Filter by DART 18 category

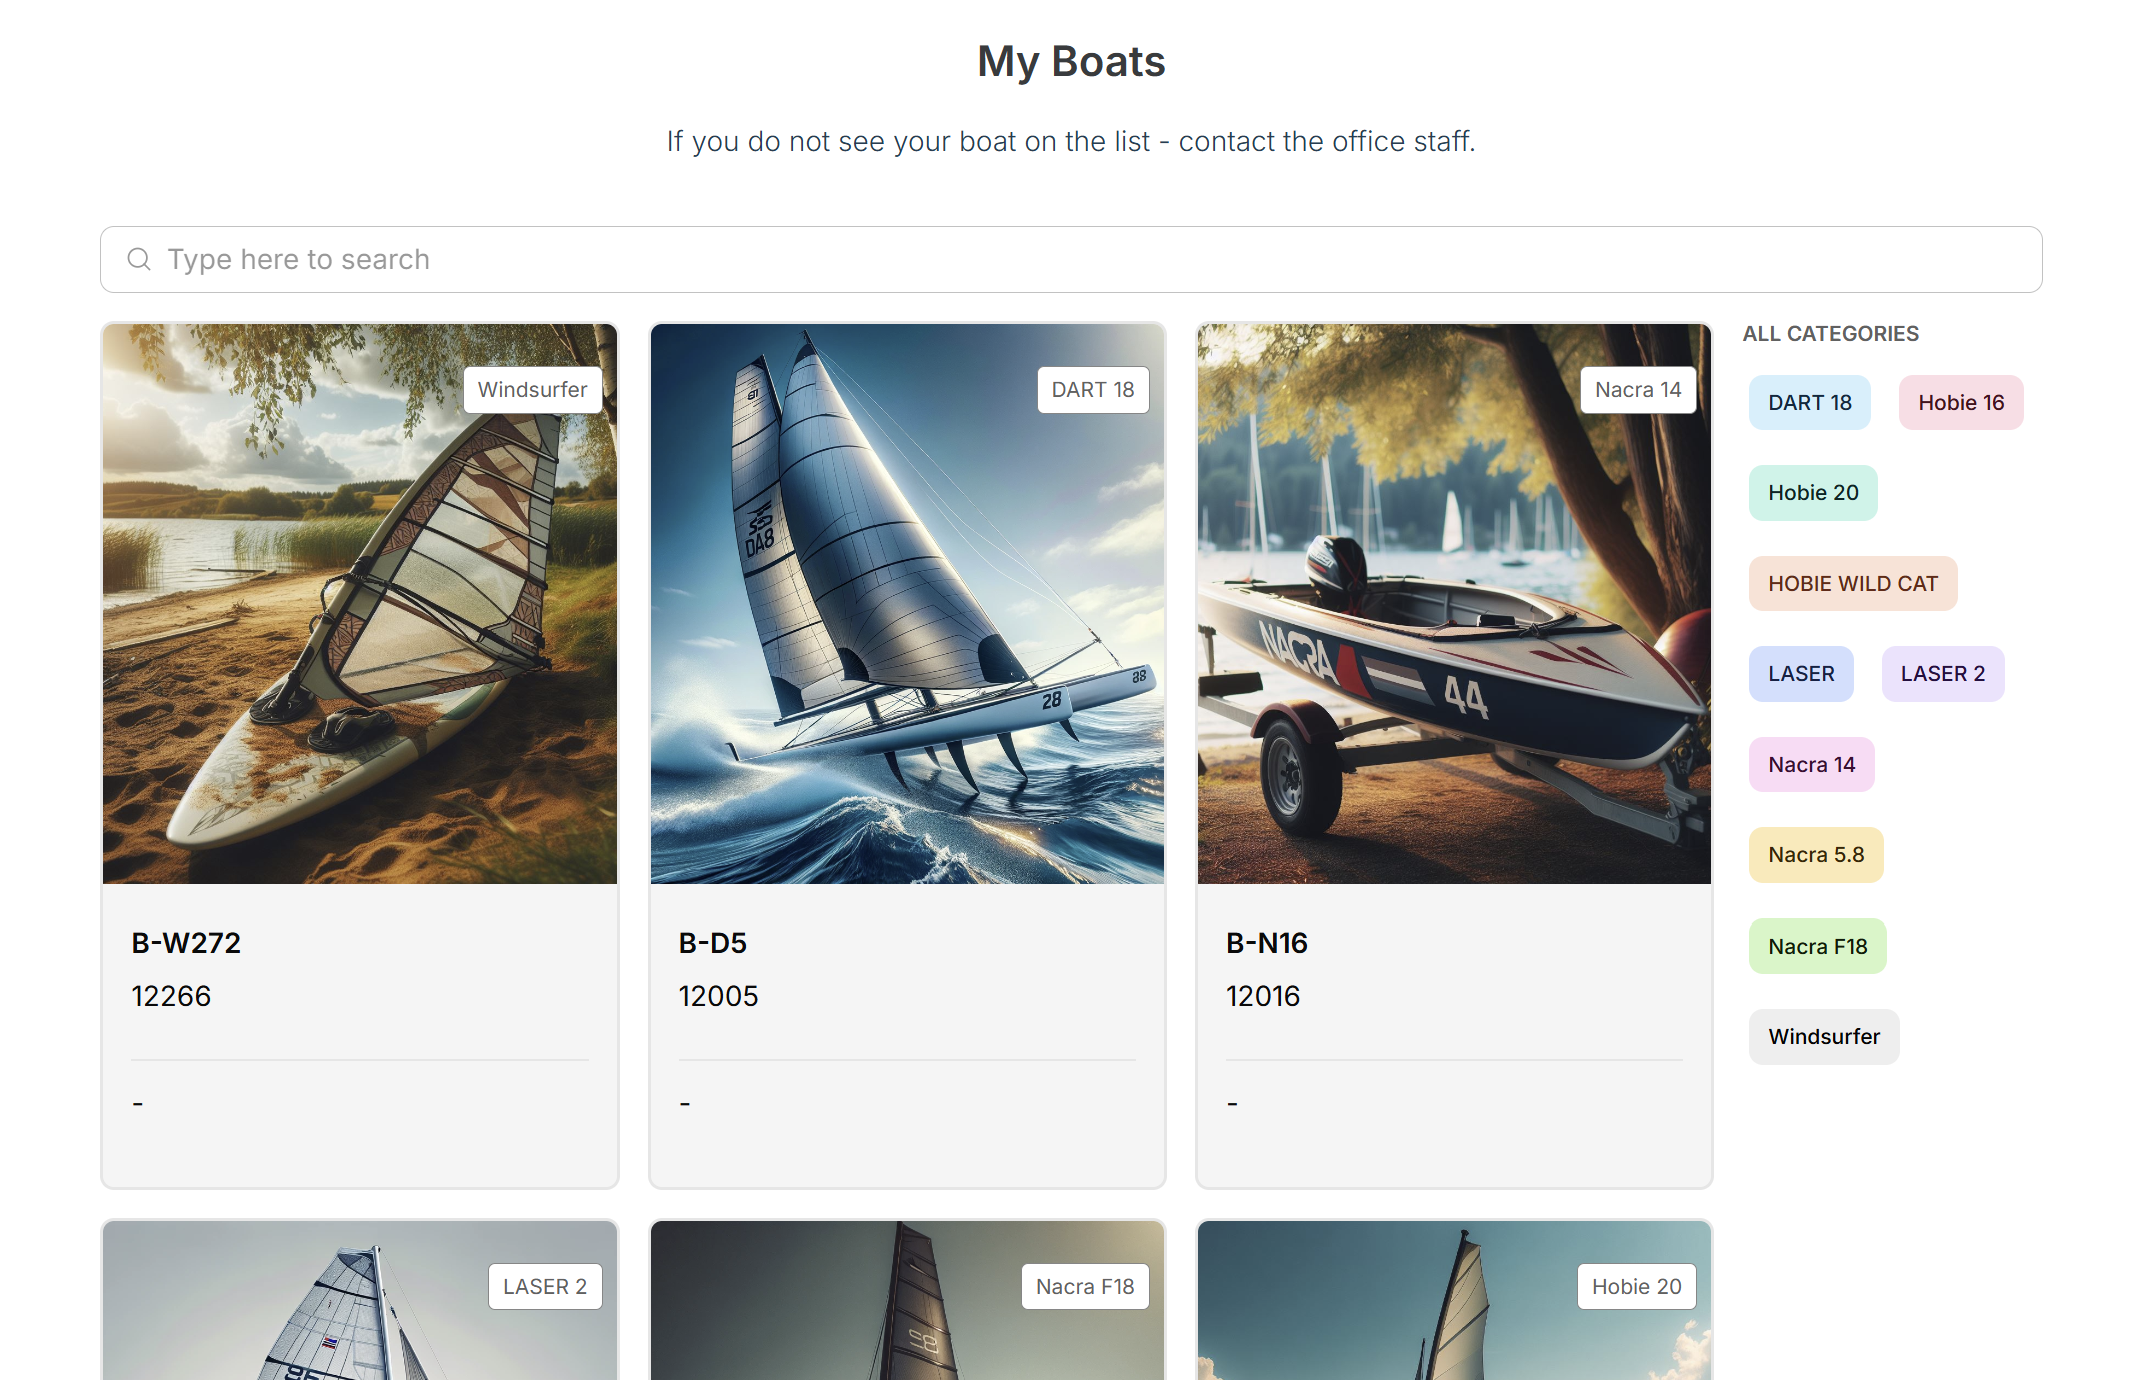click(1809, 402)
